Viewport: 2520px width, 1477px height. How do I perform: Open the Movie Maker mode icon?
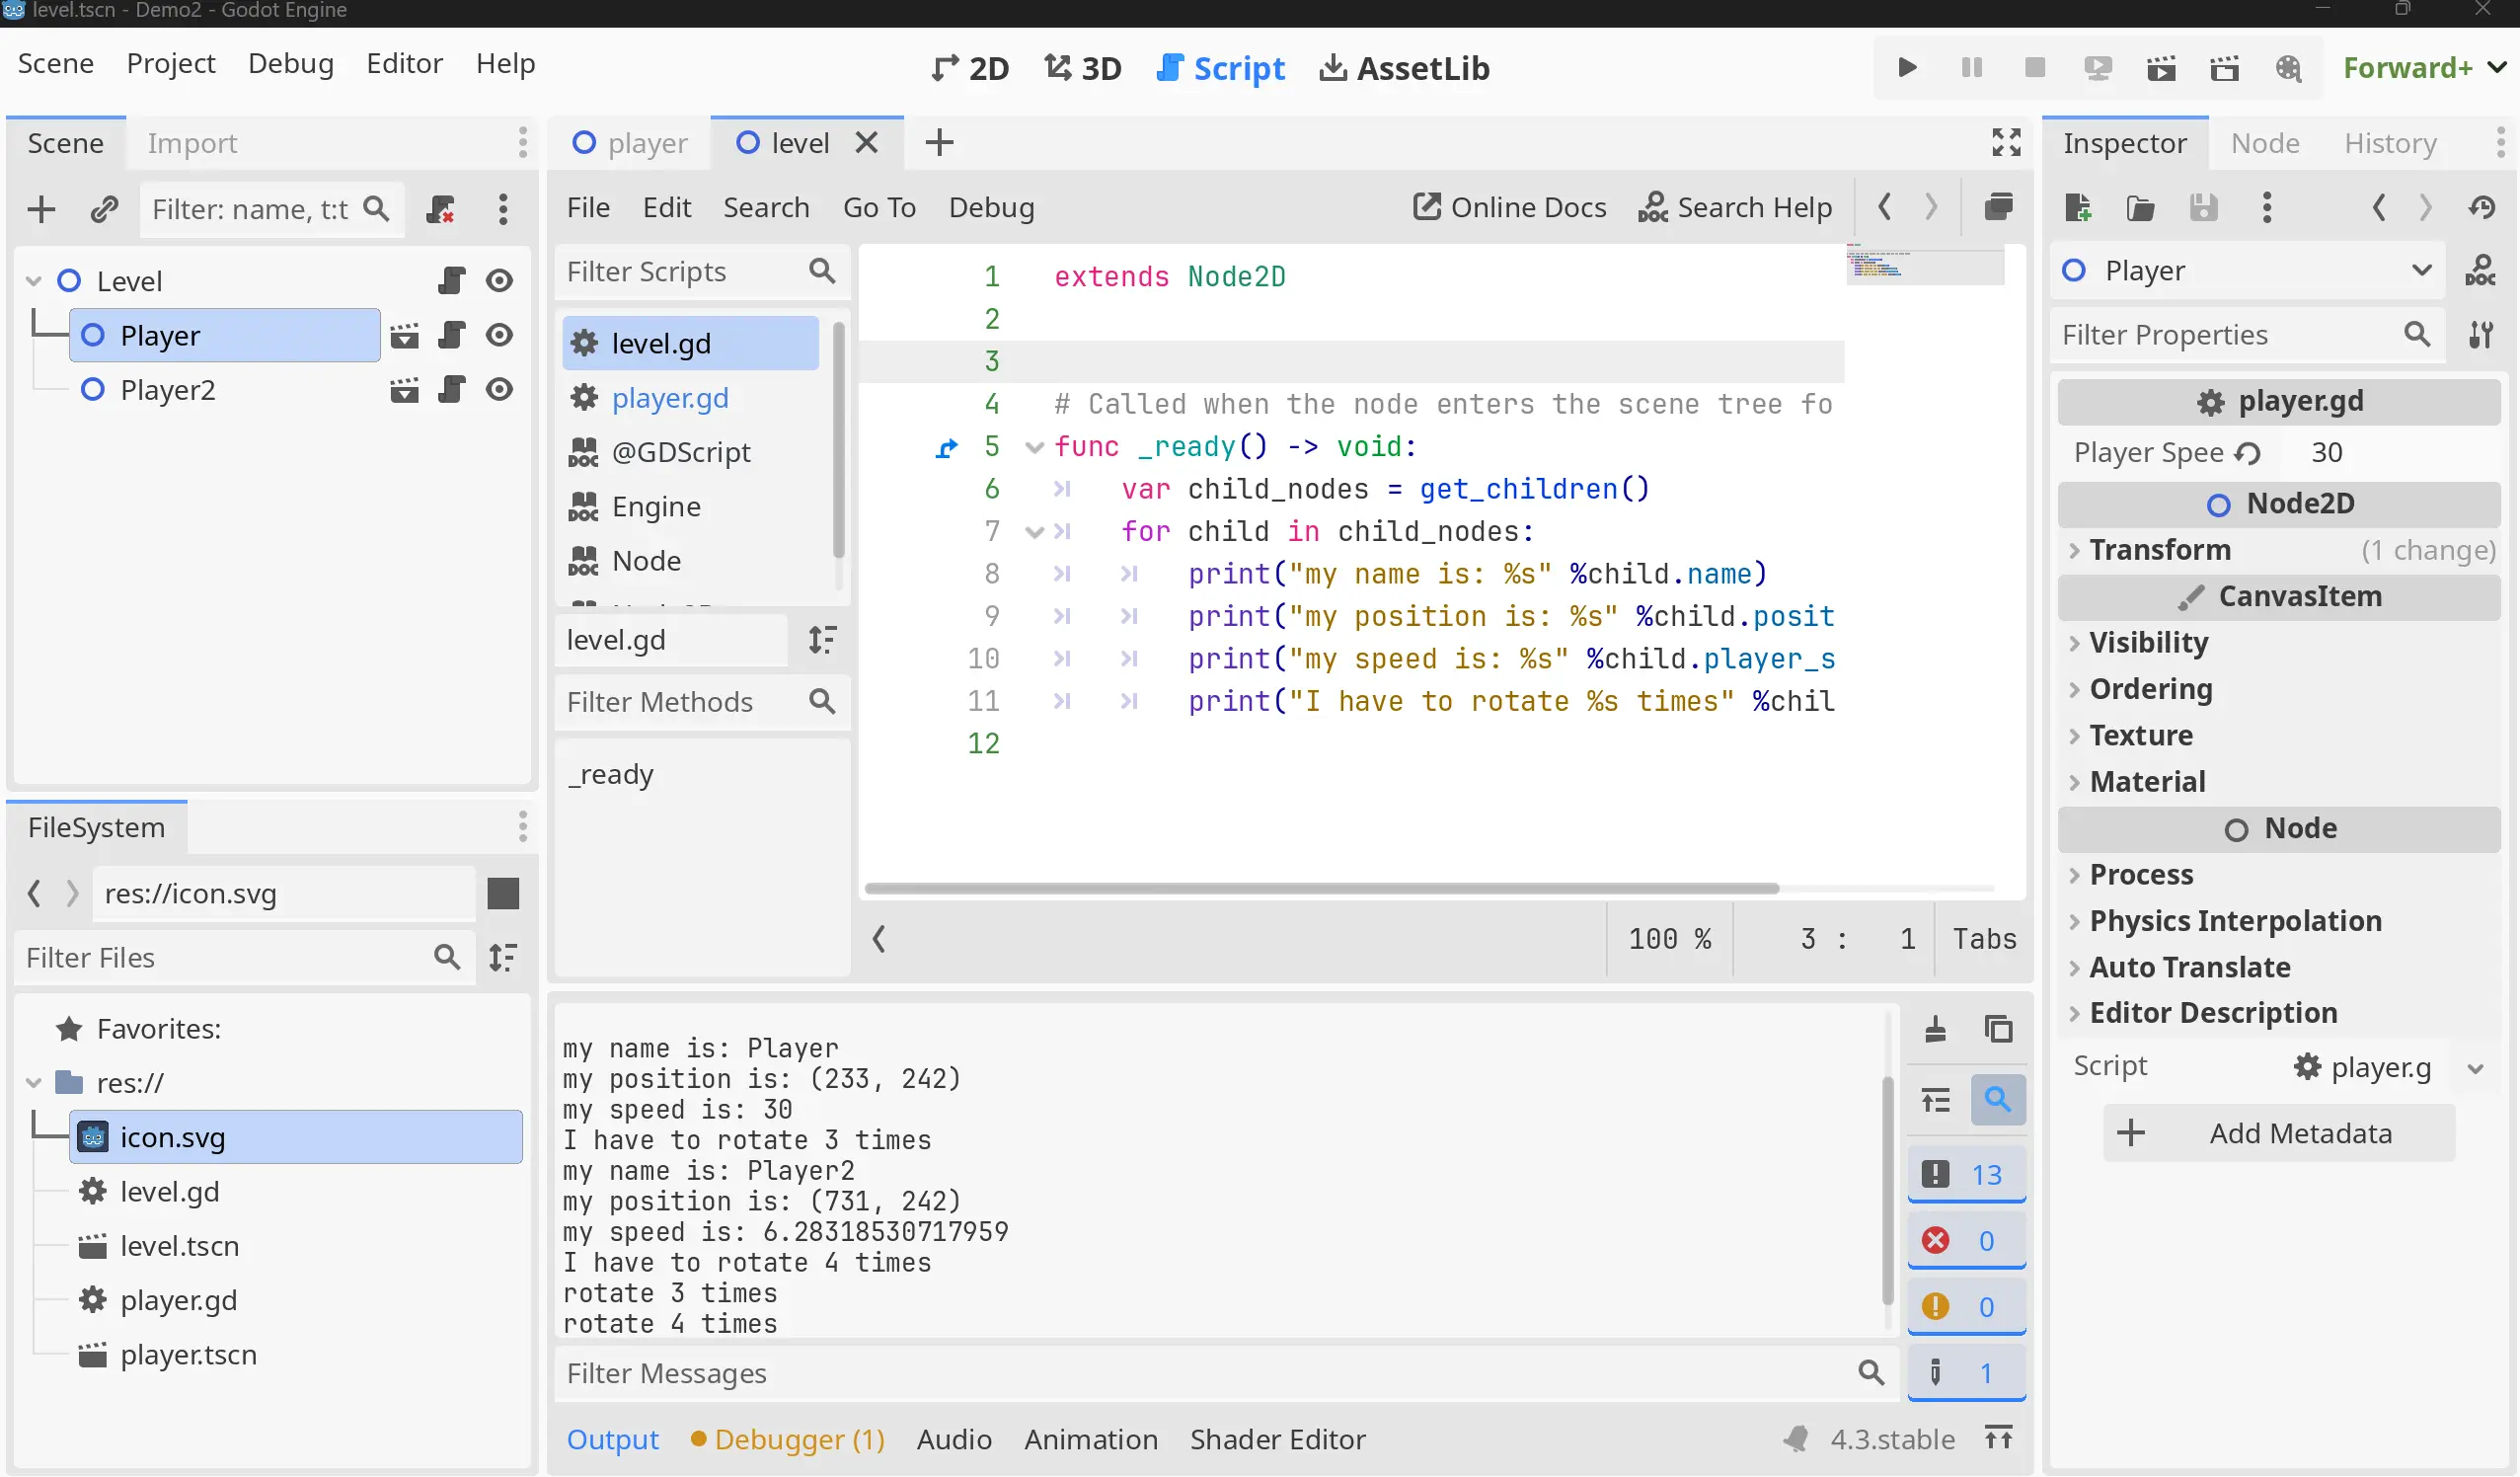coord(2288,68)
